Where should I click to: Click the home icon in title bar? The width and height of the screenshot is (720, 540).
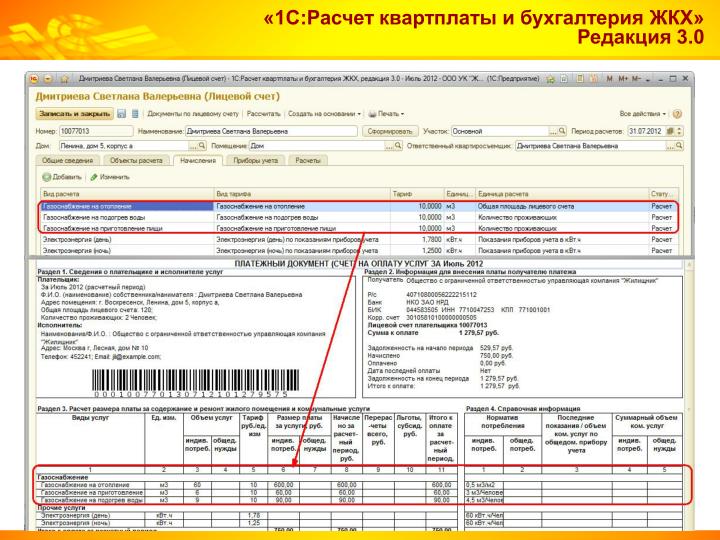64,79
